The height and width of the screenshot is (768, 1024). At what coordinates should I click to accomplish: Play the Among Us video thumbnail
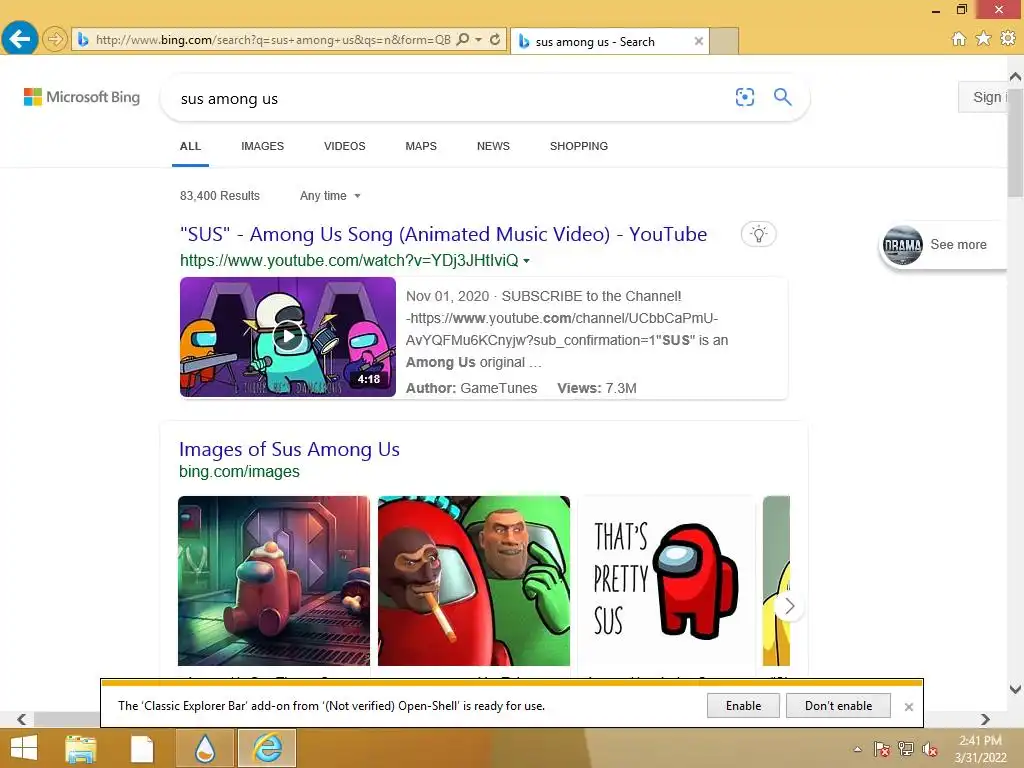288,337
